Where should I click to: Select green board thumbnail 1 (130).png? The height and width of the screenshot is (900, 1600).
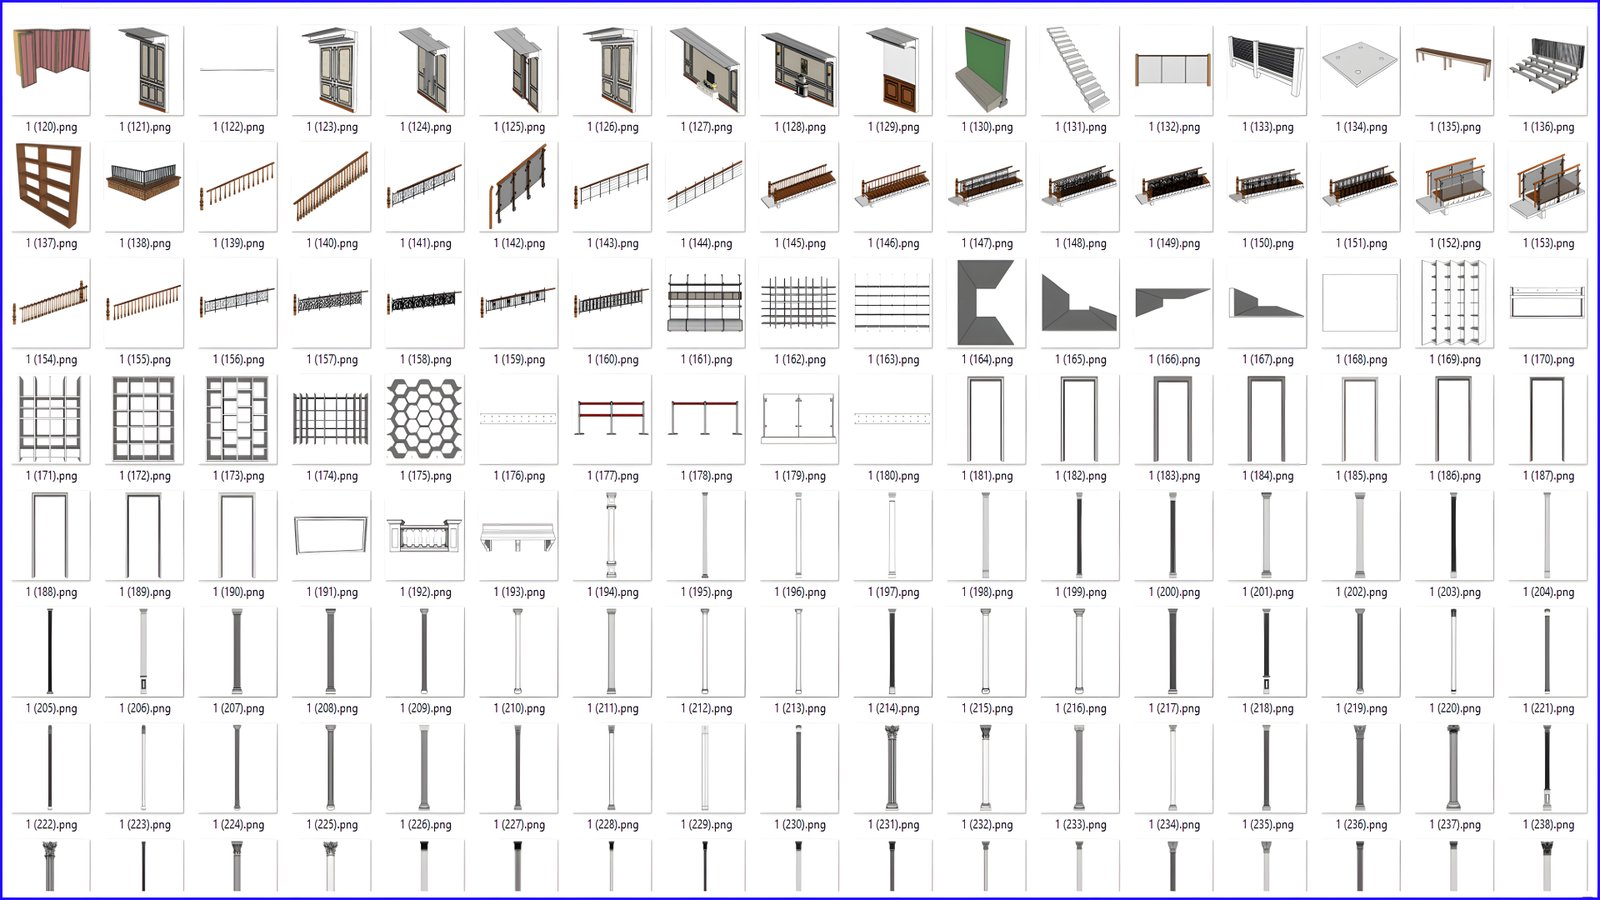click(986, 70)
